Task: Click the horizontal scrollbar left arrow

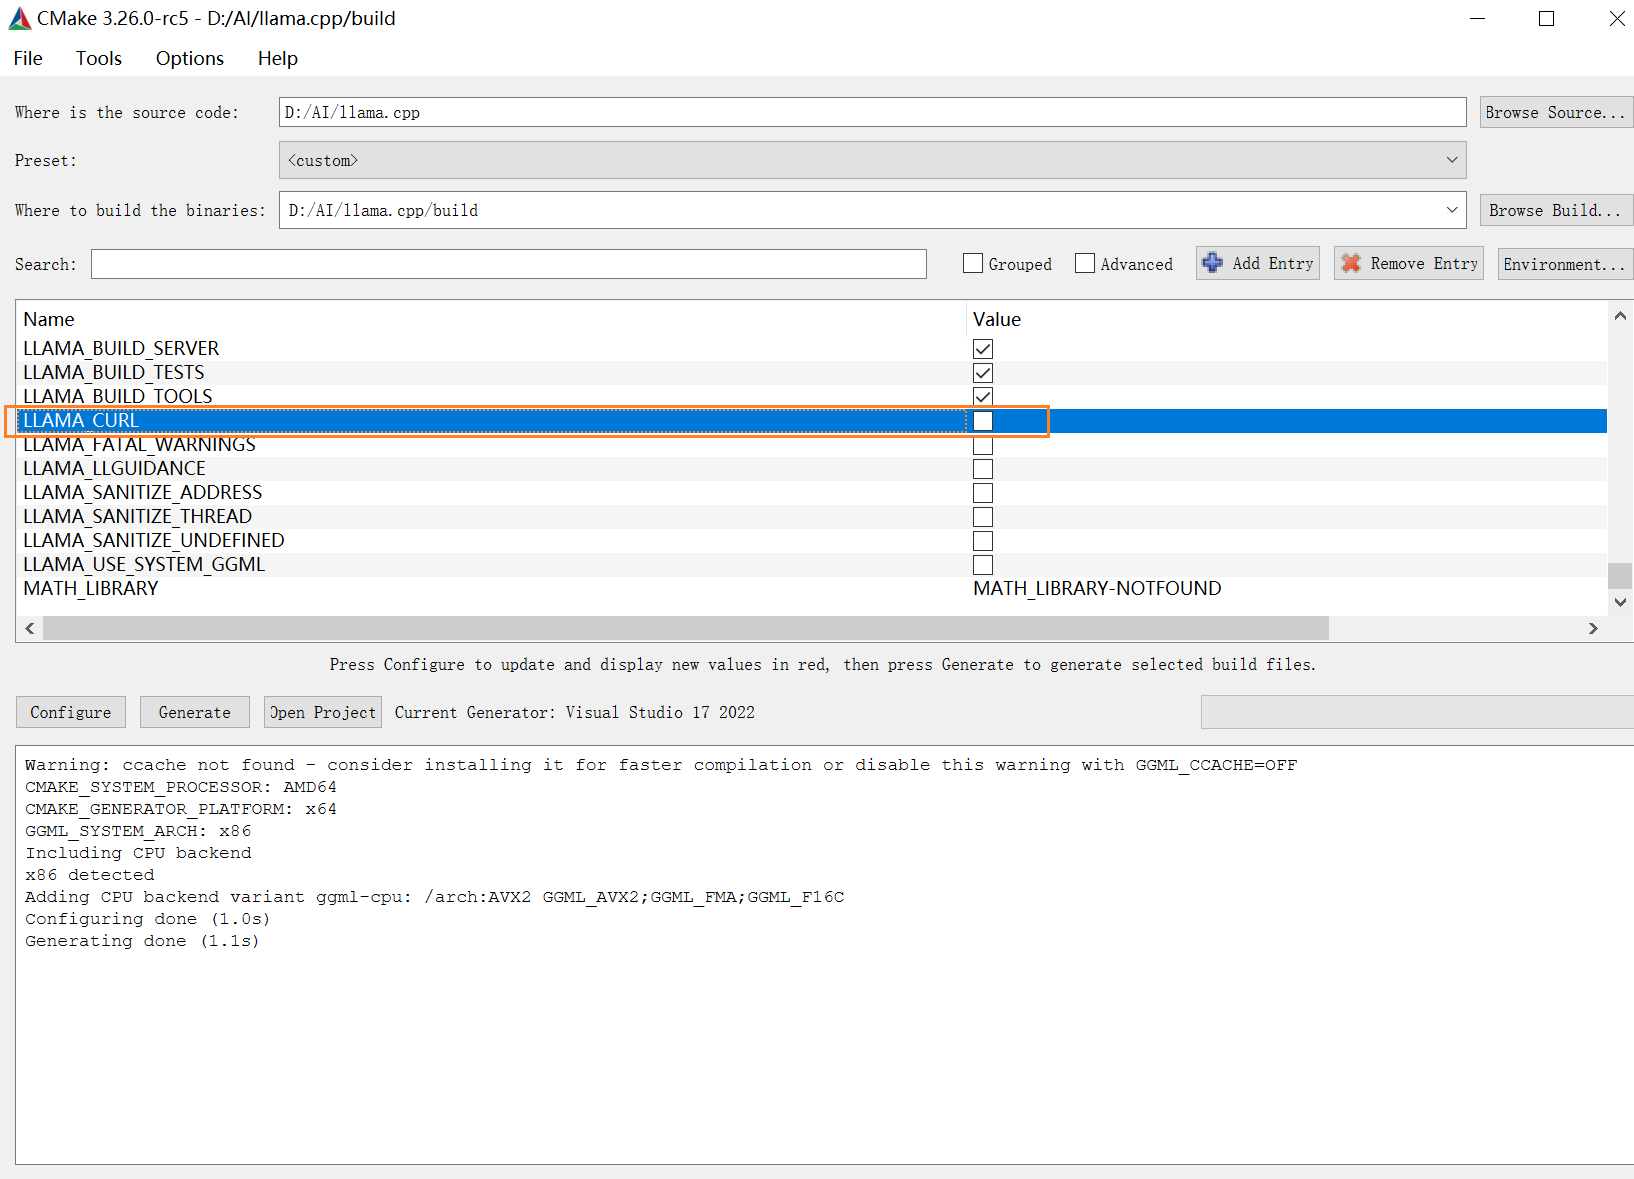Action: point(30,628)
